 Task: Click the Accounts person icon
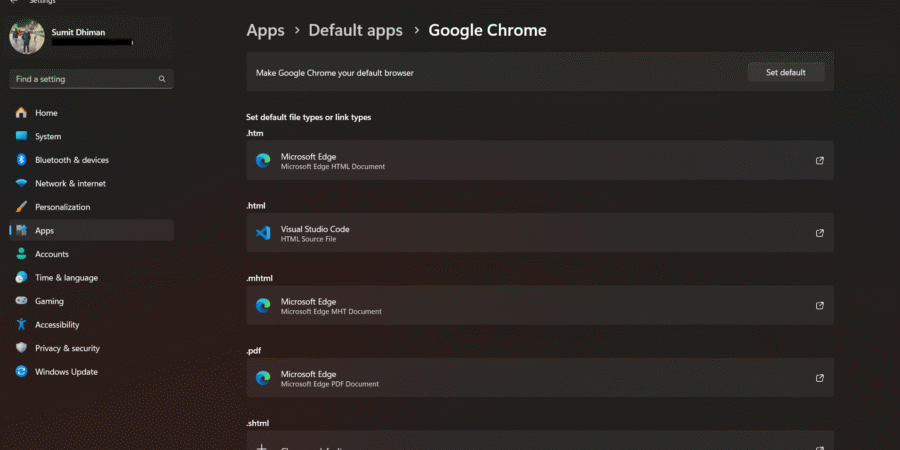(21, 254)
